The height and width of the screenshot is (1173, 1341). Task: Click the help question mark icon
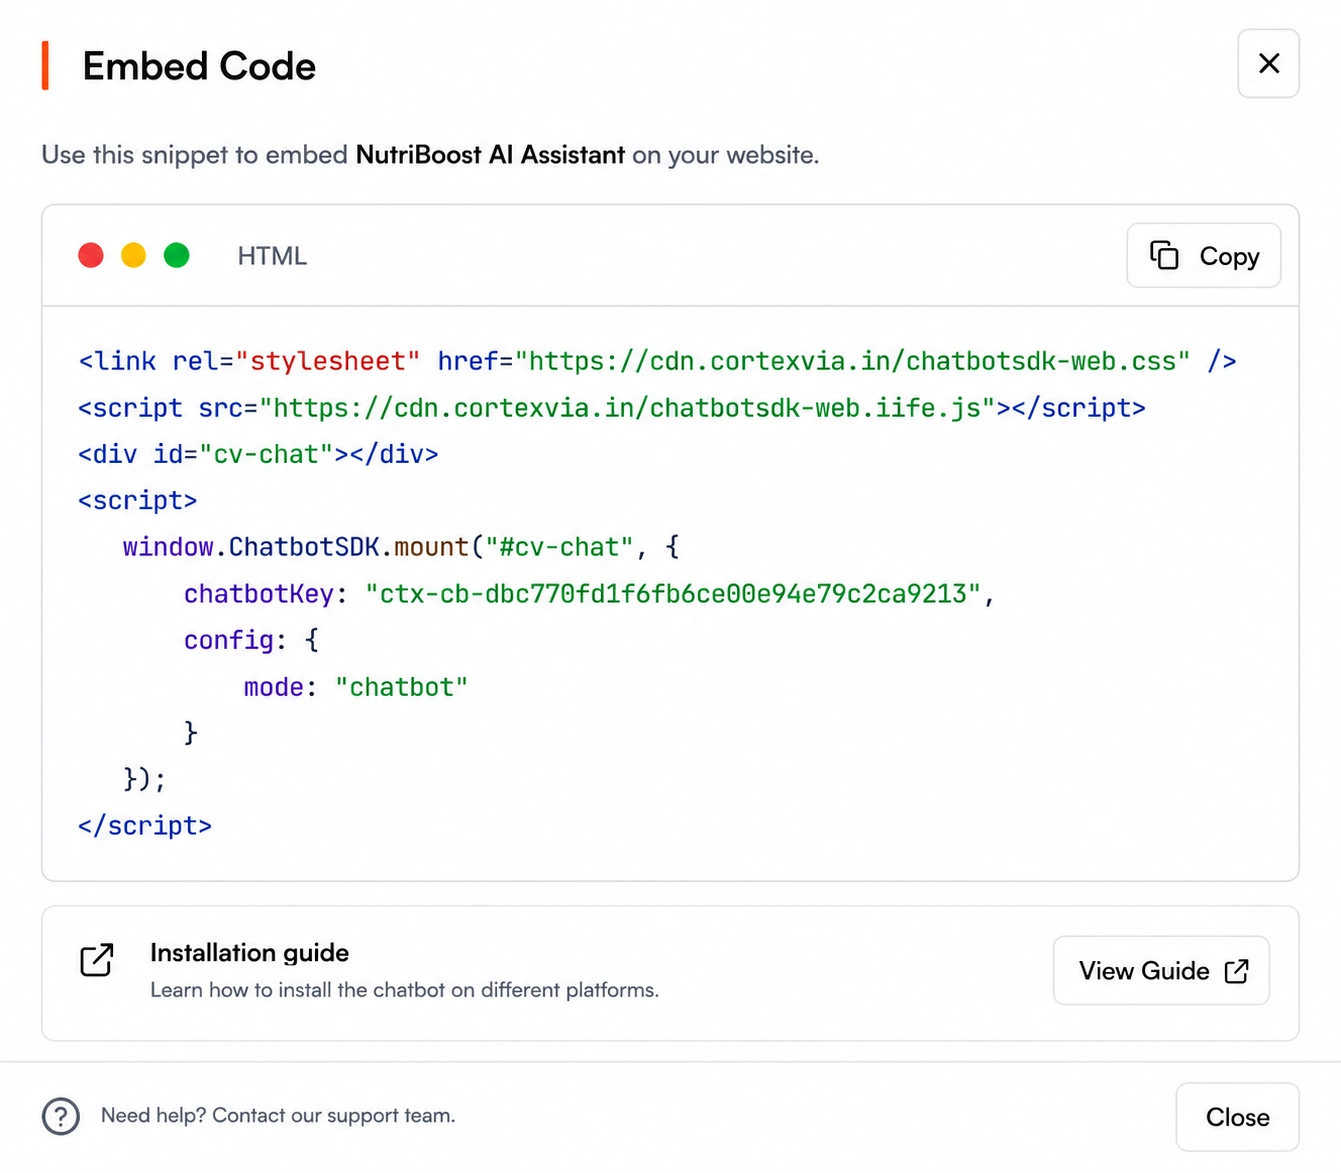(x=61, y=1116)
